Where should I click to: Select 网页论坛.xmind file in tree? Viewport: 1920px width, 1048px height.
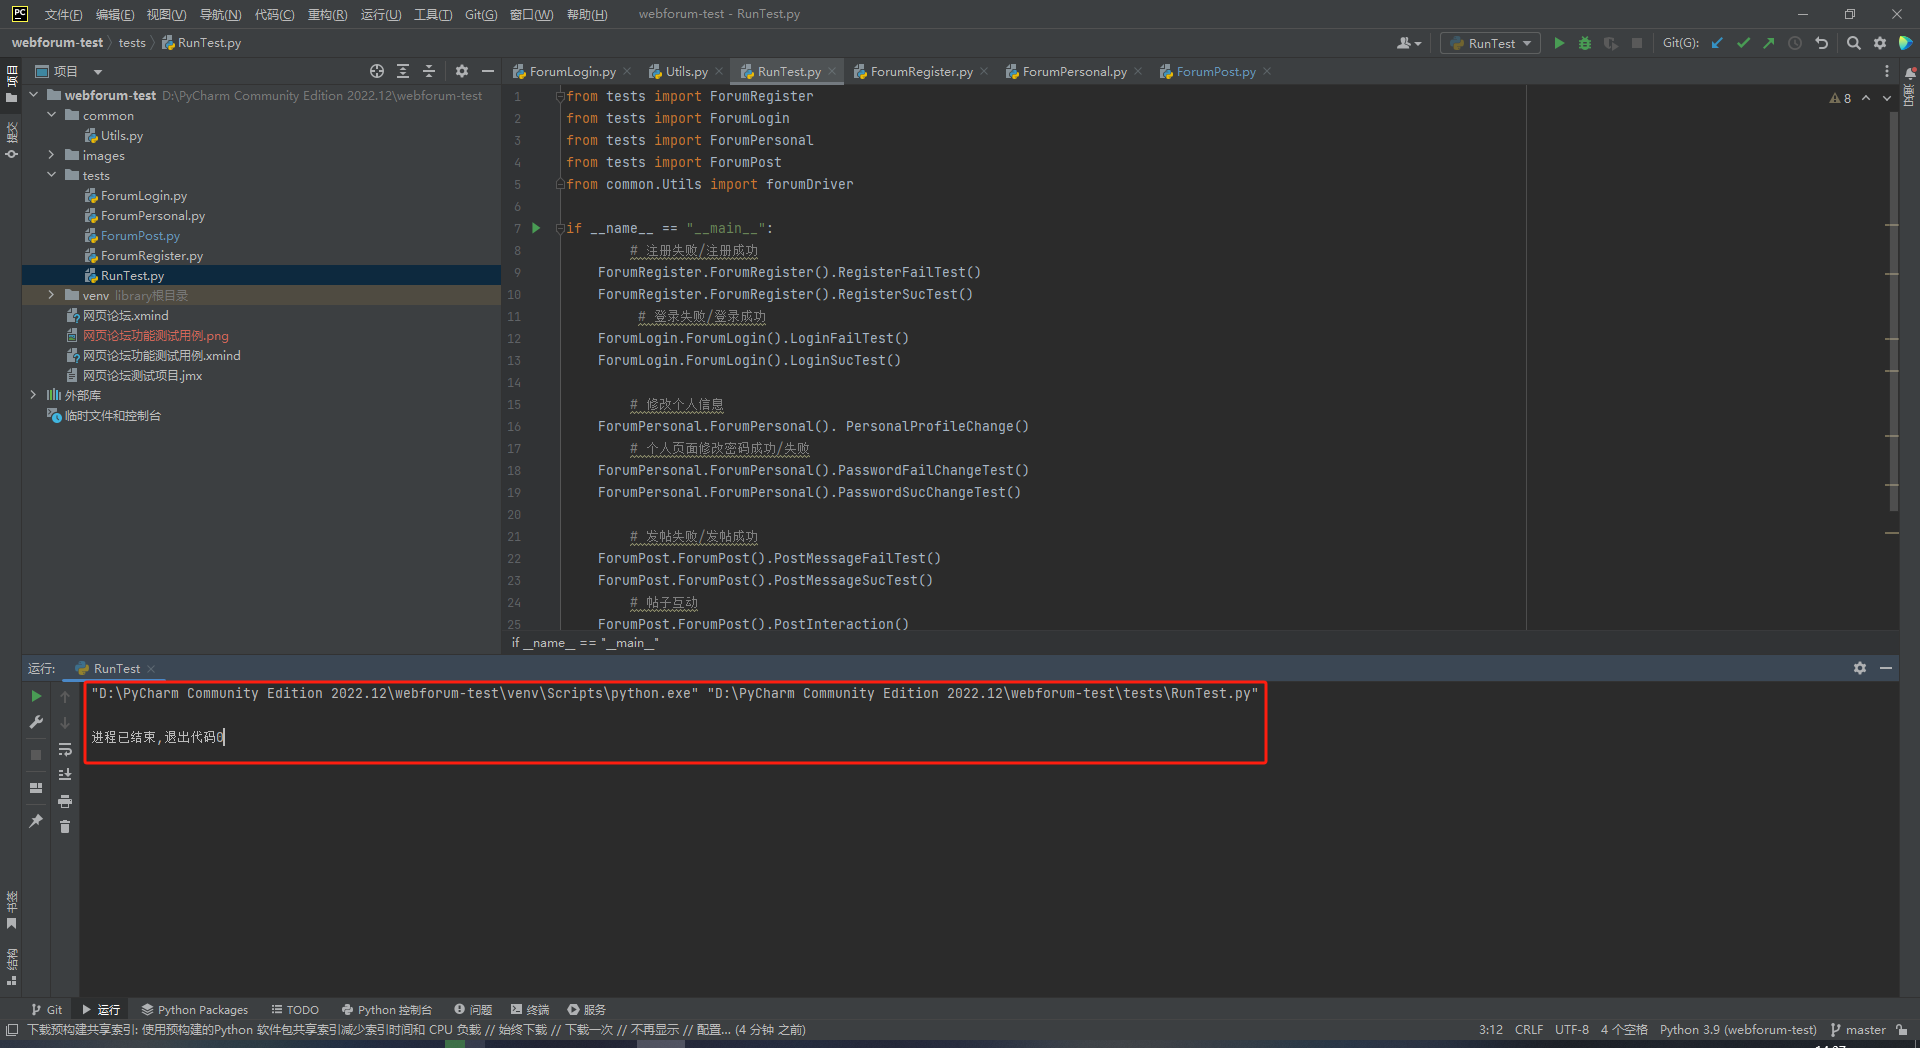125,315
